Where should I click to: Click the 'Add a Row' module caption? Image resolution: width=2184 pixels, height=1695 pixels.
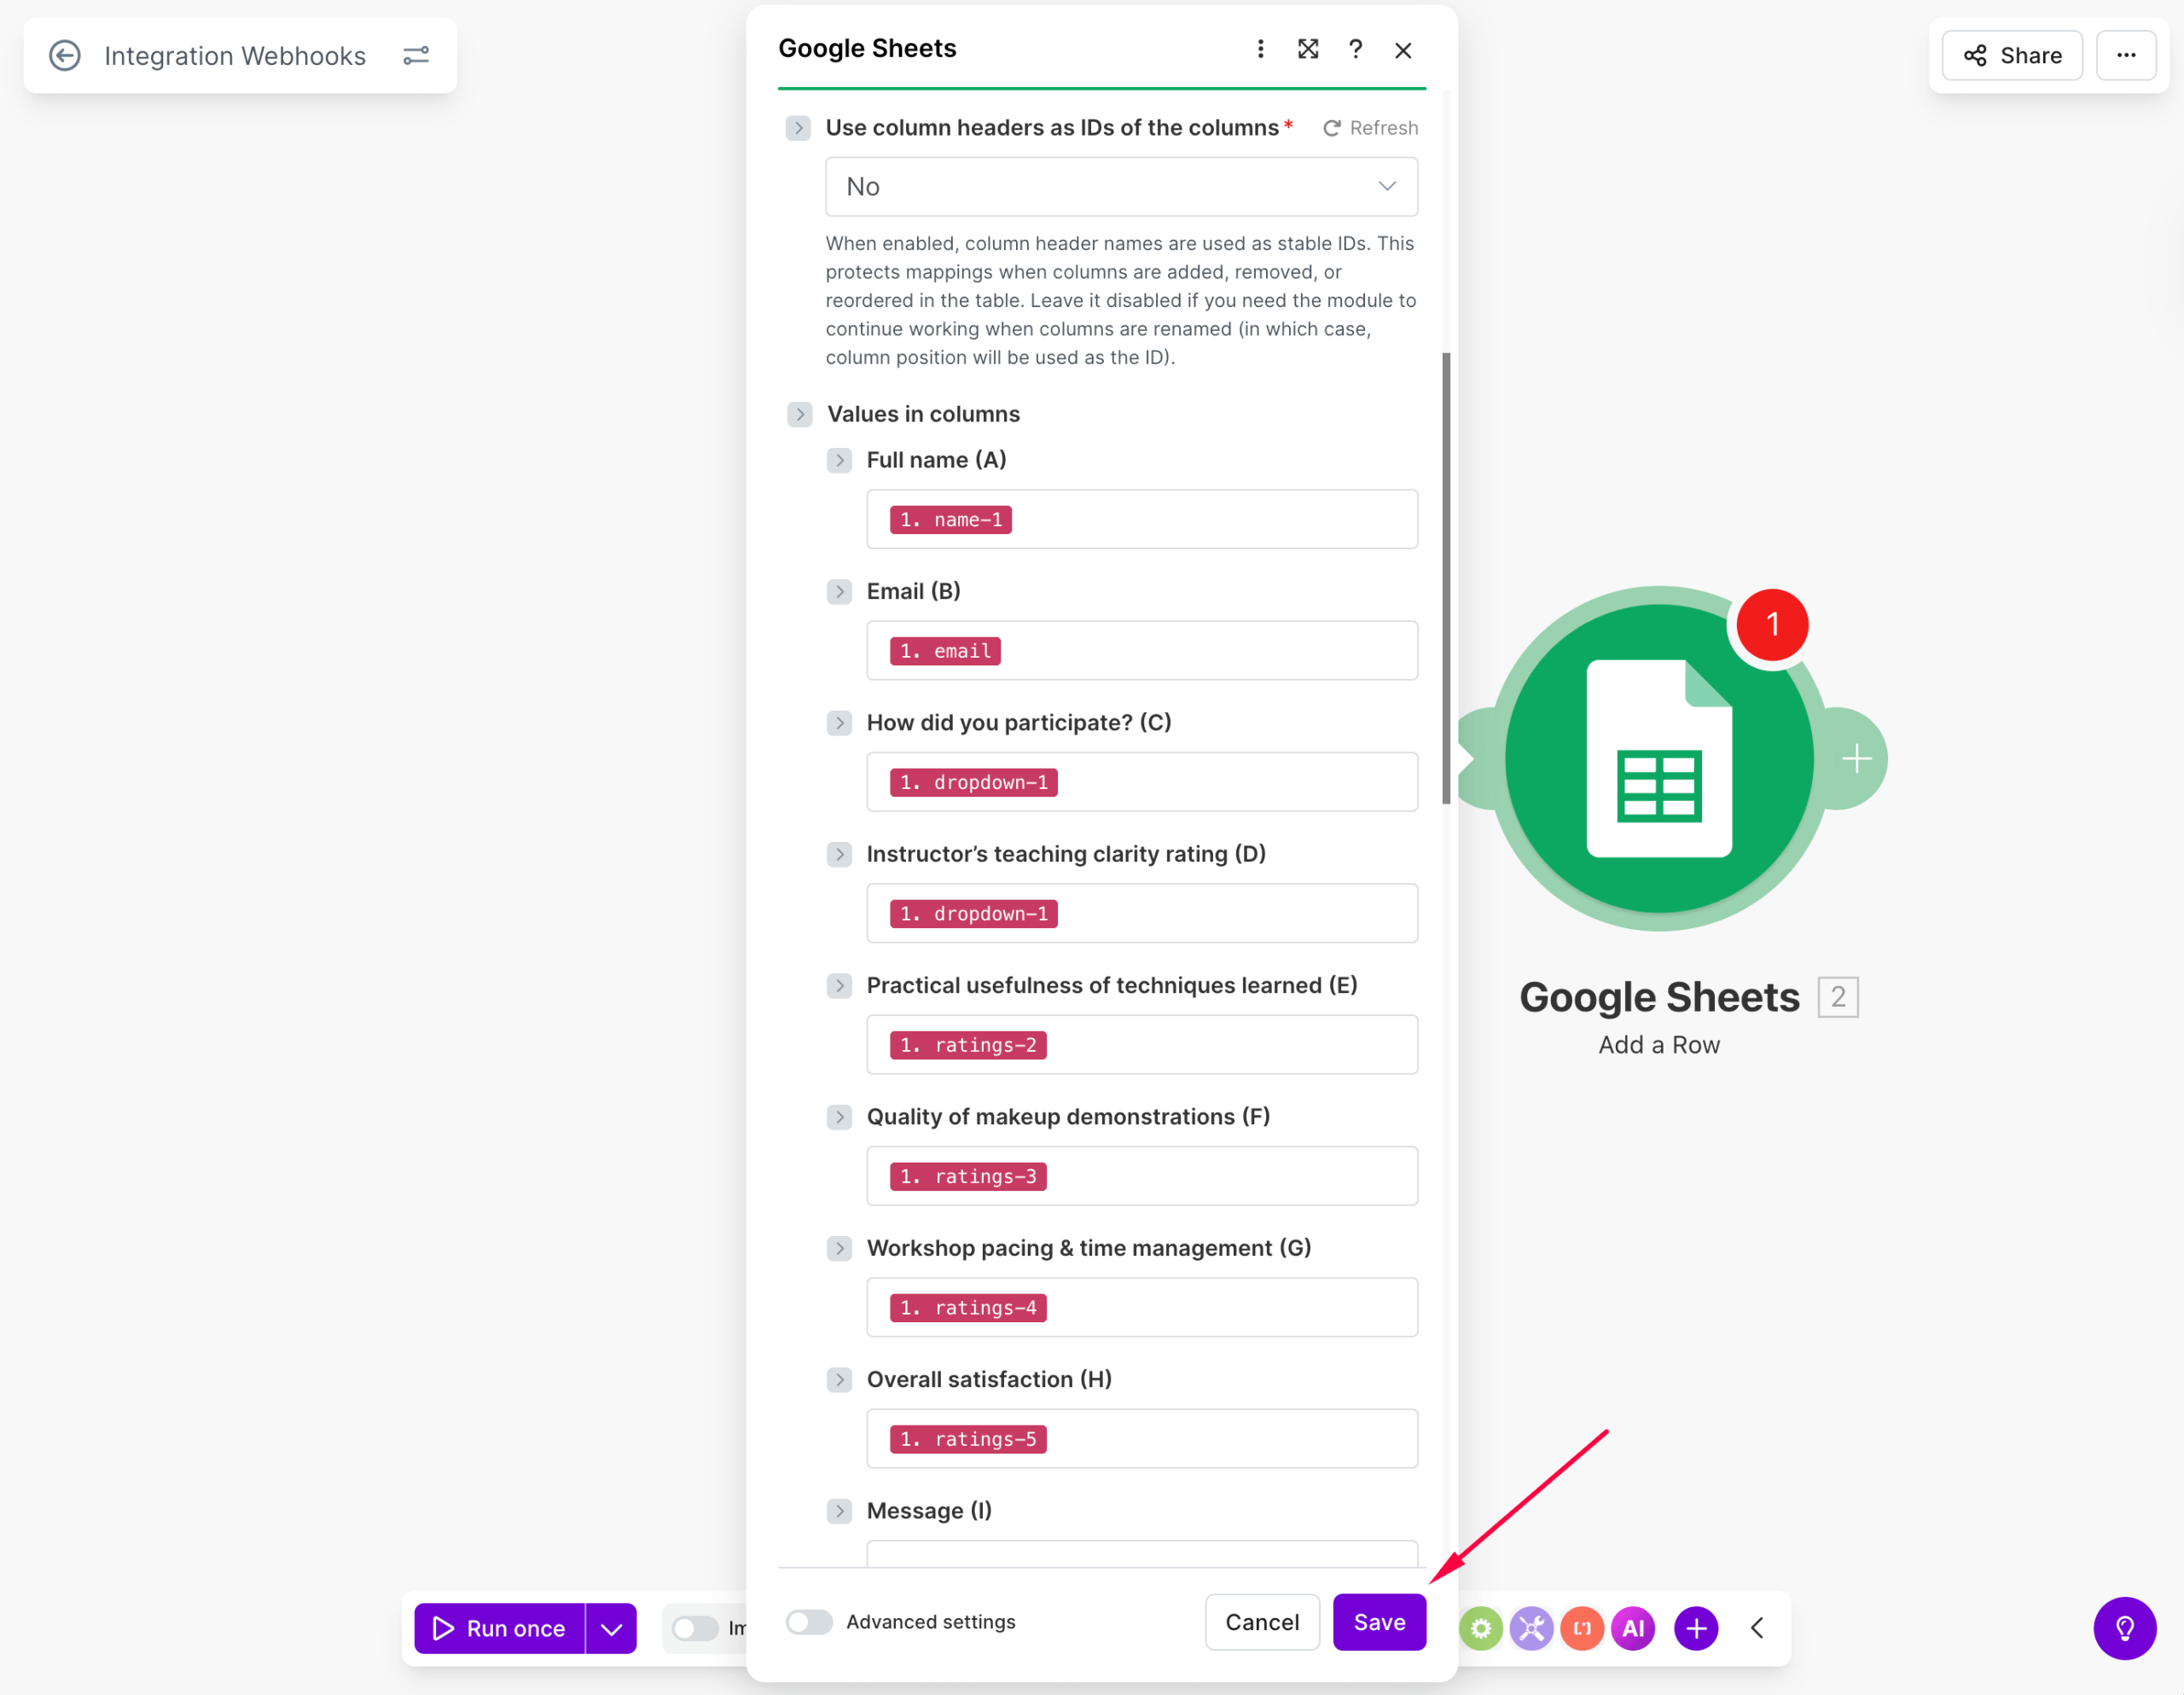(x=1659, y=1045)
